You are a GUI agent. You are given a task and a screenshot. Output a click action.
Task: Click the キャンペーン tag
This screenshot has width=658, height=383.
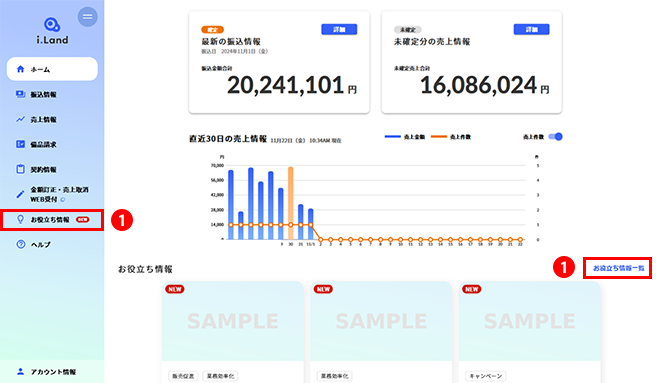[486, 376]
